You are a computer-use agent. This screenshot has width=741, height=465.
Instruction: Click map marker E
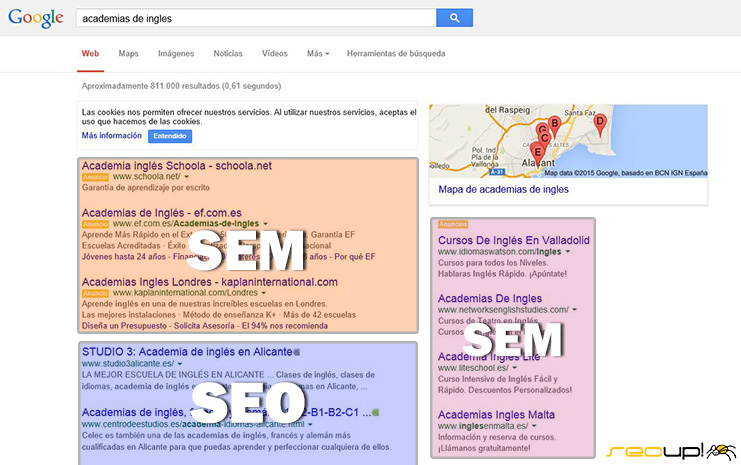coord(537,152)
